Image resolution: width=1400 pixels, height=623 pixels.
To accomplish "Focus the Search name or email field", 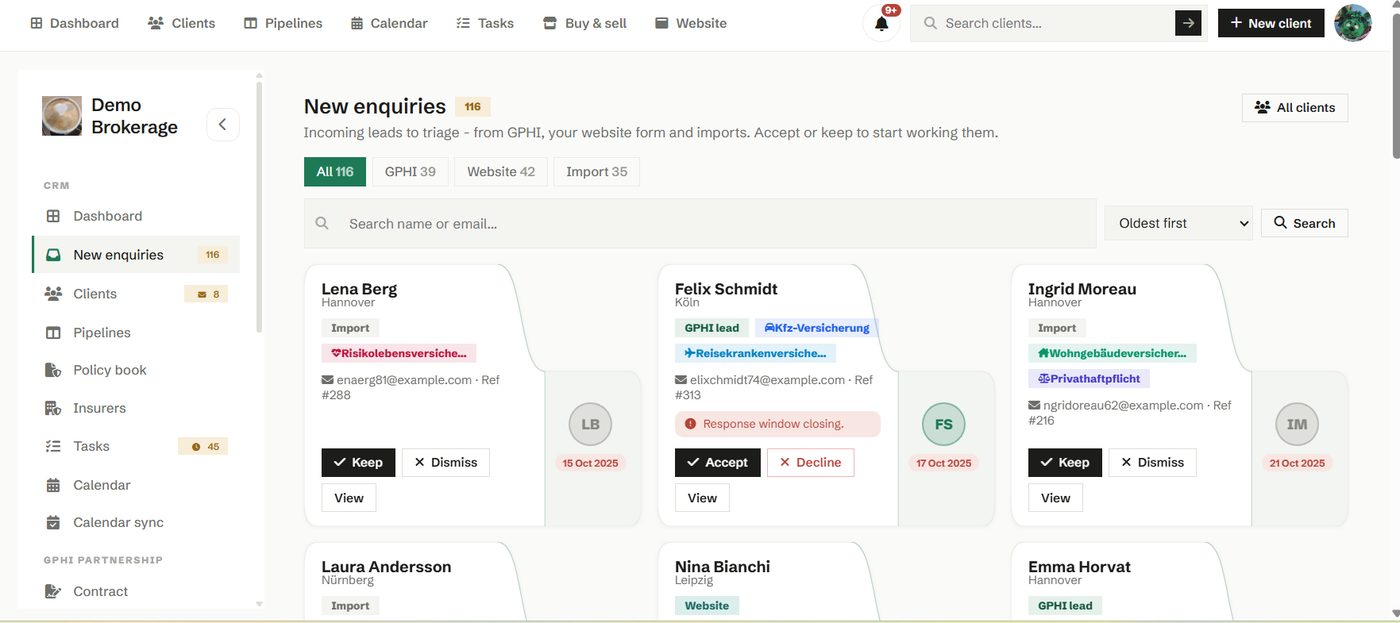I will point(700,223).
